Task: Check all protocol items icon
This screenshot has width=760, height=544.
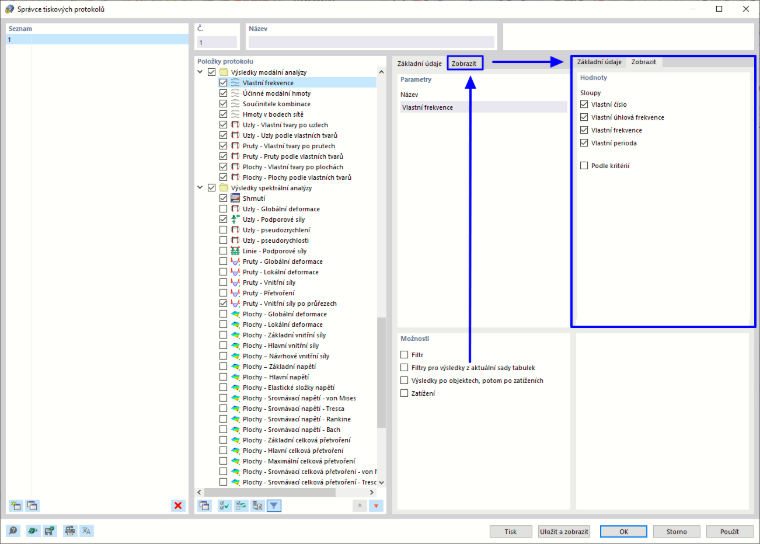Action: pos(224,506)
